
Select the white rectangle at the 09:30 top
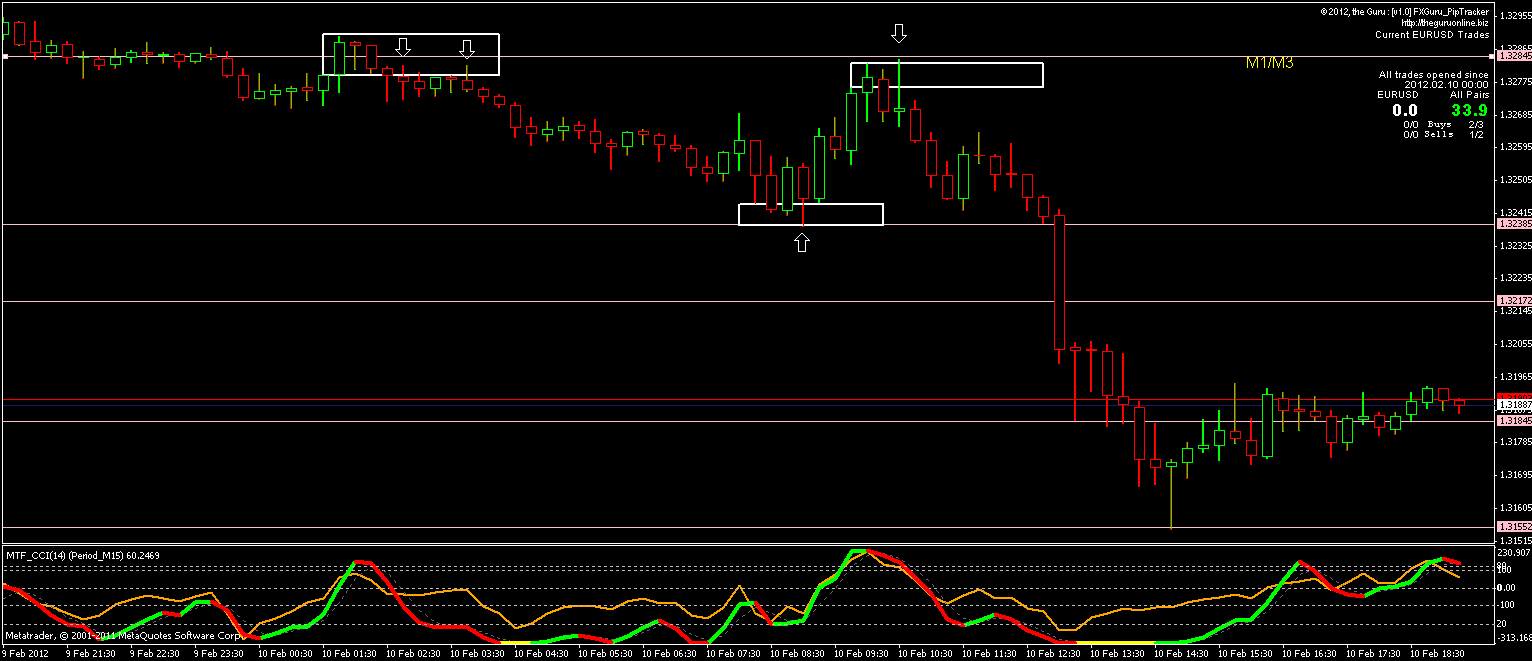click(x=945, y=74)
